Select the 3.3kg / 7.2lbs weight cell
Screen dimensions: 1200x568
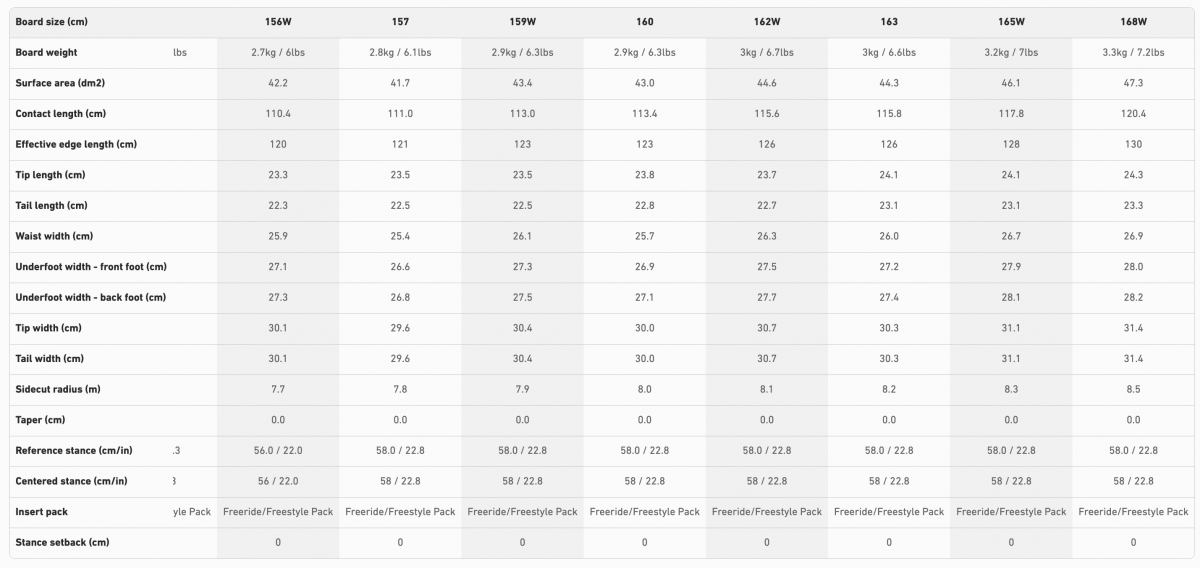tap(1133, 53)
